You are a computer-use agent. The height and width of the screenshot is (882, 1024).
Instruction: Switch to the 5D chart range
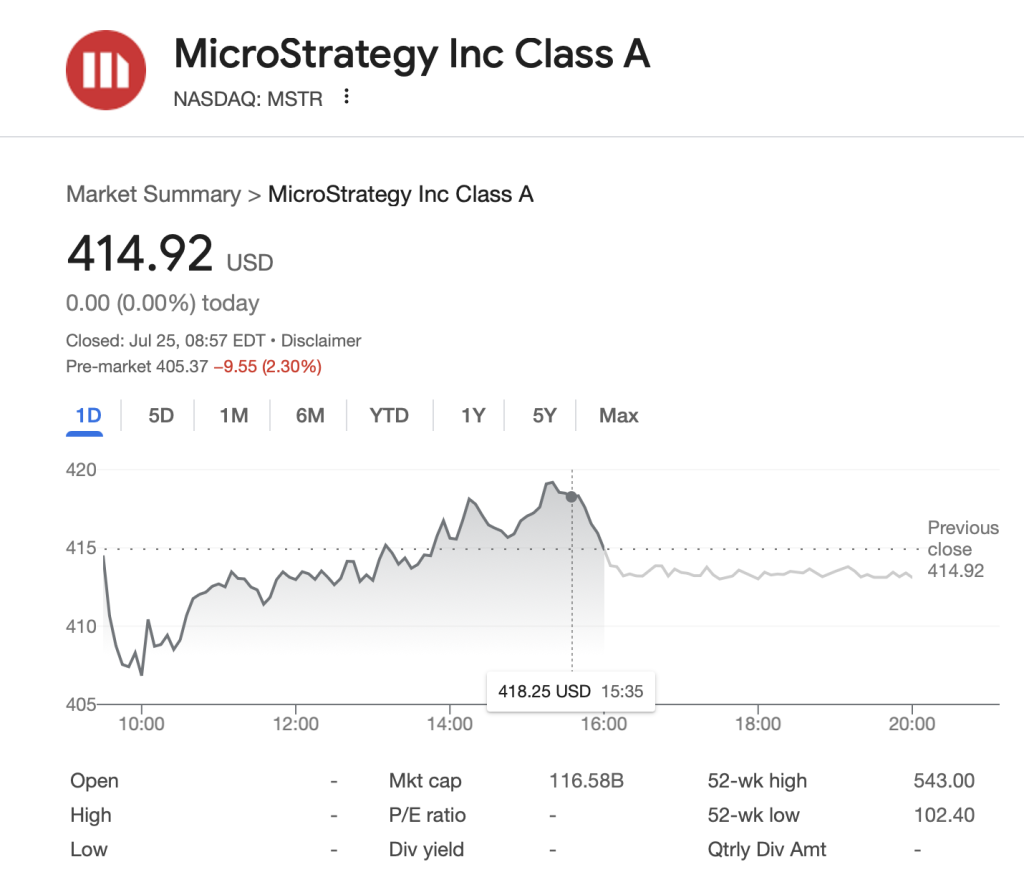tap(161, 416)
